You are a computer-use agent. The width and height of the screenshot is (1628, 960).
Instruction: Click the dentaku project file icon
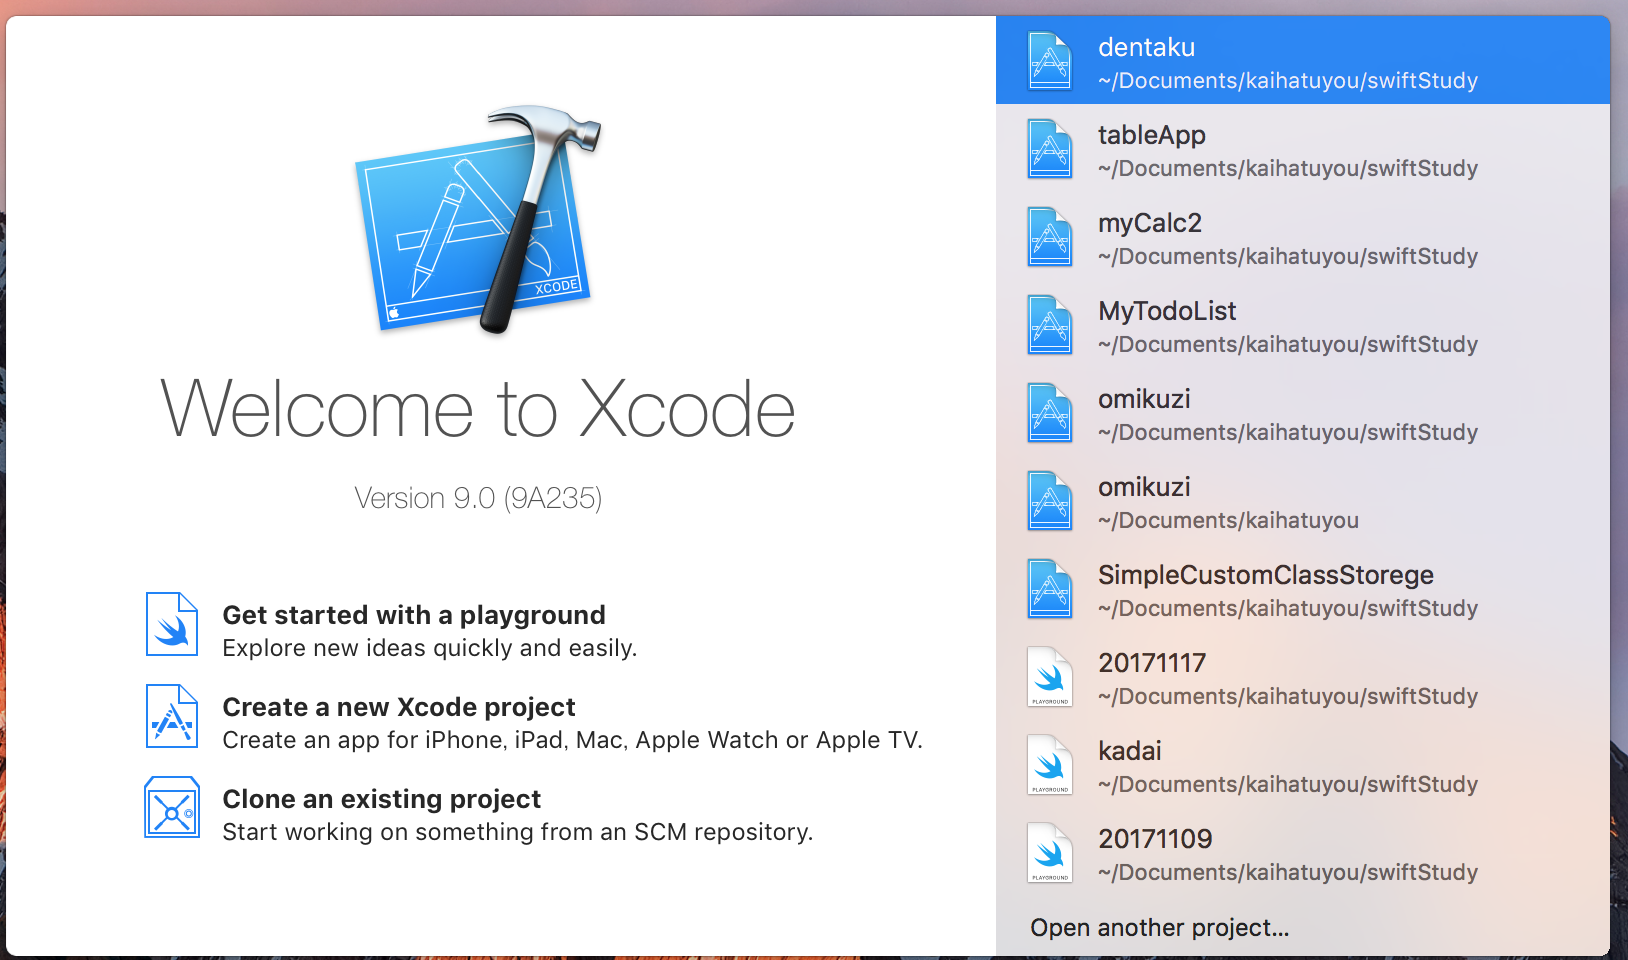pyautogui.click(x=1050, y=61)
